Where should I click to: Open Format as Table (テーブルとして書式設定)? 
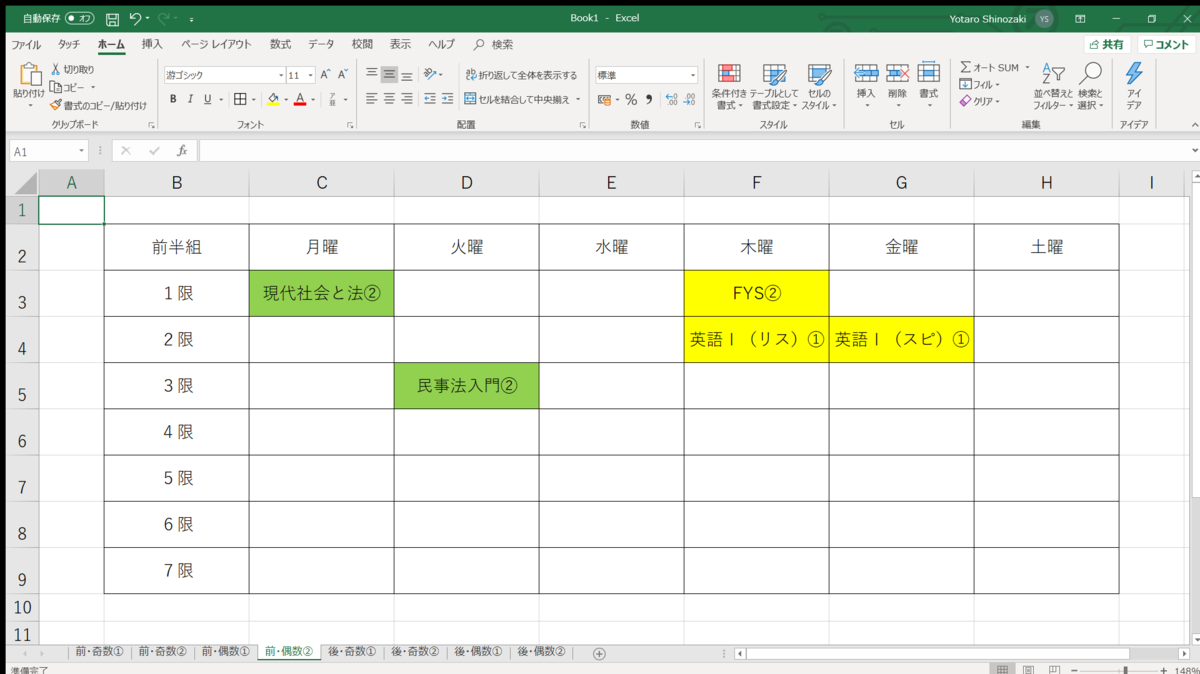pos(774,87)
